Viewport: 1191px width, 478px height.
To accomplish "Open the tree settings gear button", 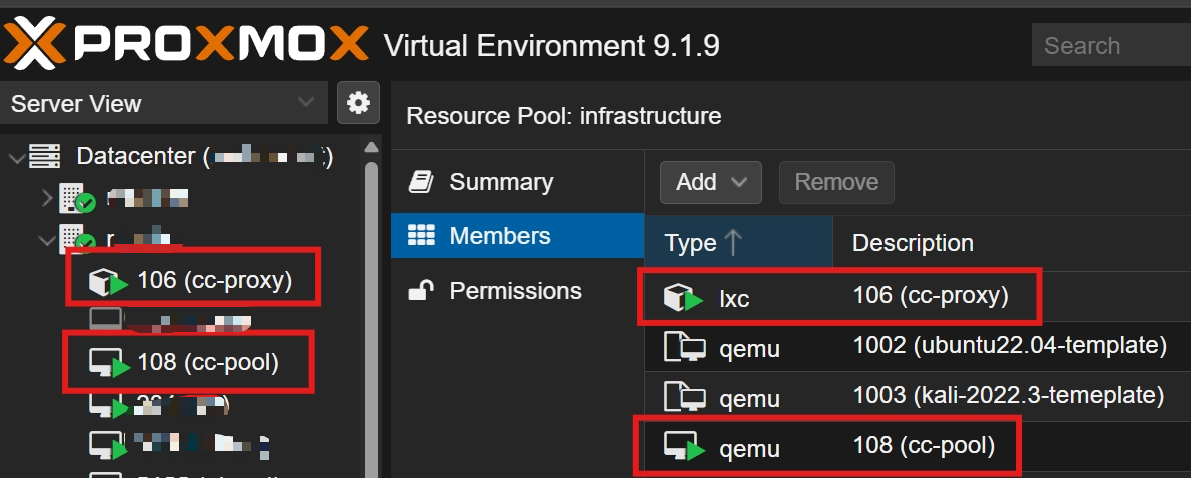I will [358, 103].
